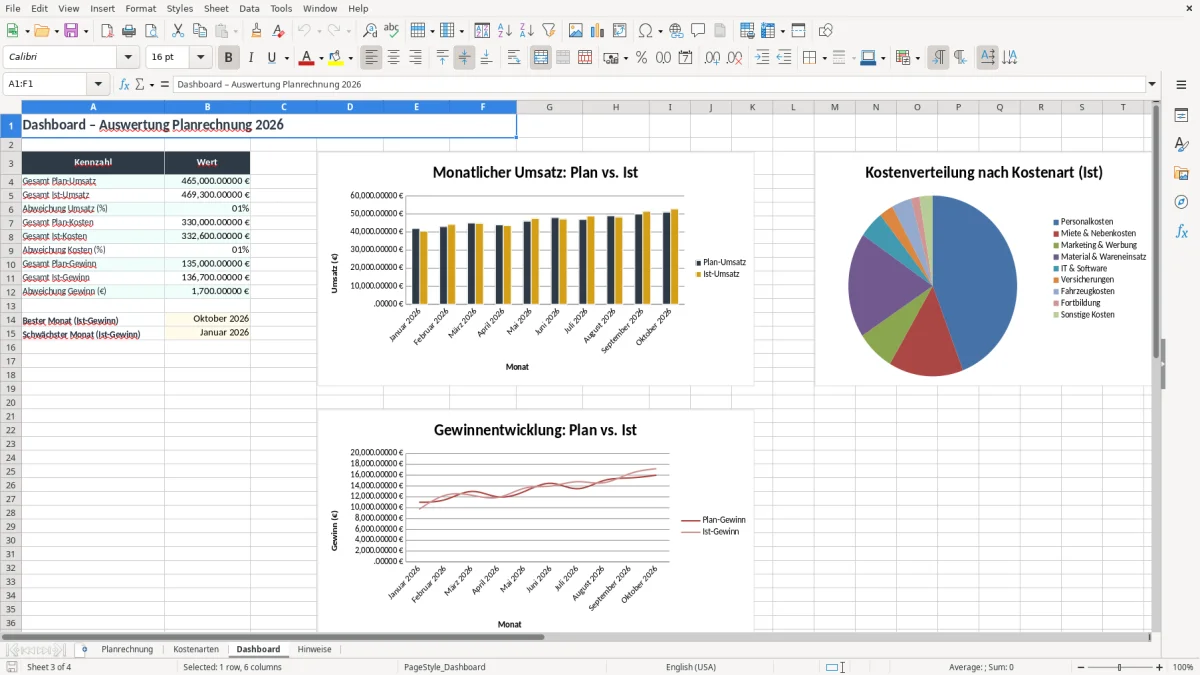Screen dimensions: 1200x675
Task: Click PageStyle_Dashboard in the status bar
Action: (445, 667)
